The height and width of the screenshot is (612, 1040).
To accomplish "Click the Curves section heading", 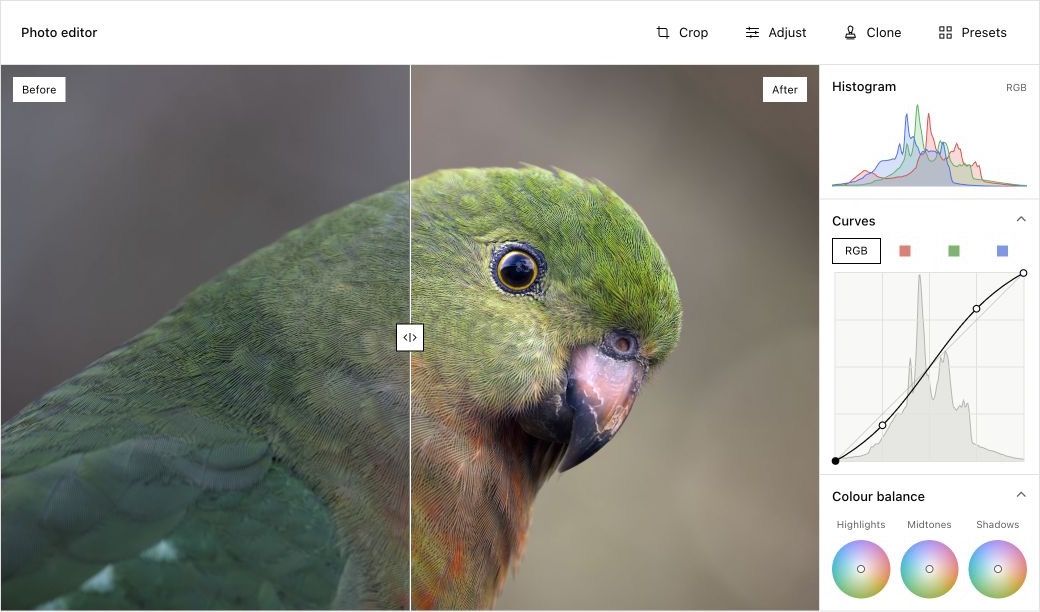I will pyautogui.click(x=854, y=221).
